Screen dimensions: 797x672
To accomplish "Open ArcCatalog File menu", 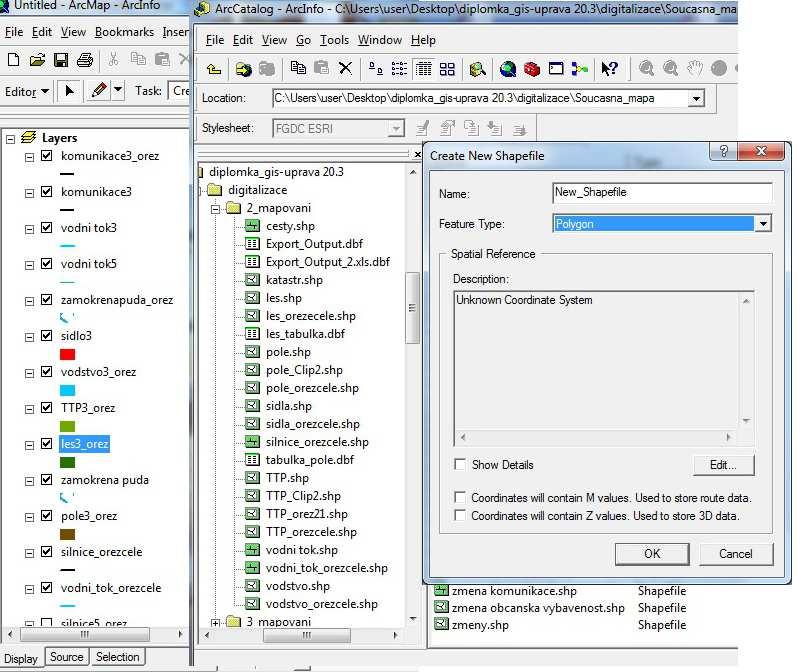I will point(214,40).
